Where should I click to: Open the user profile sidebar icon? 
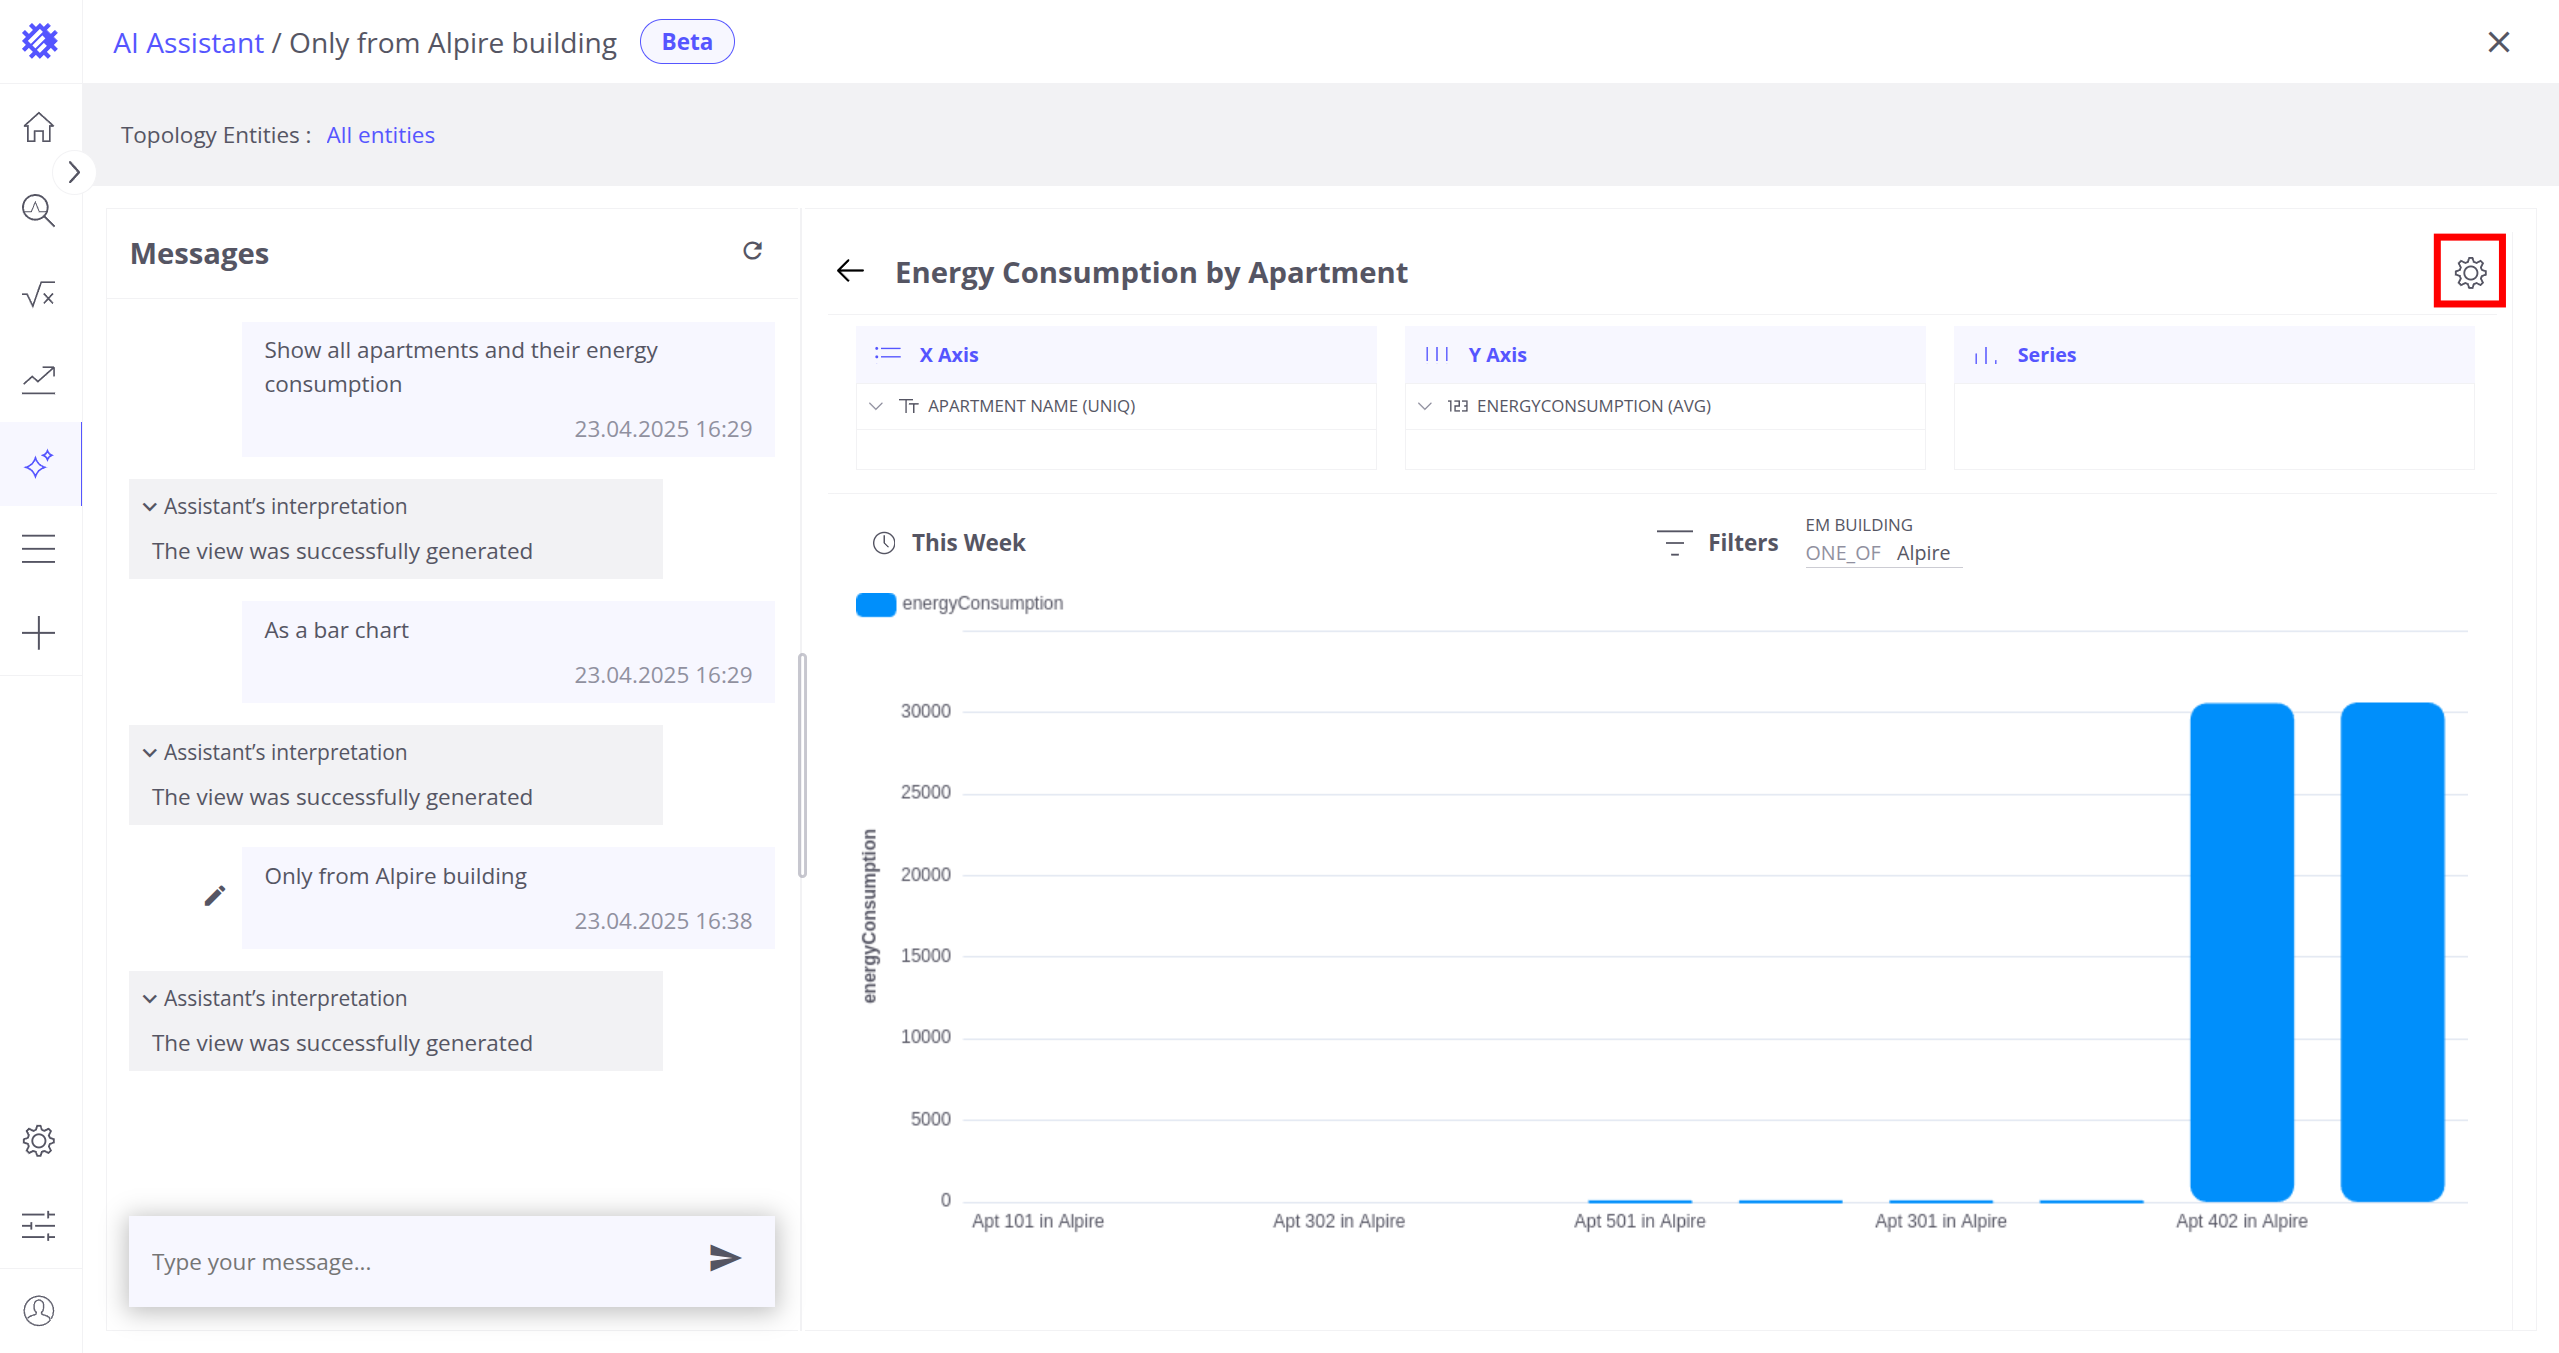coord(39,1310)
